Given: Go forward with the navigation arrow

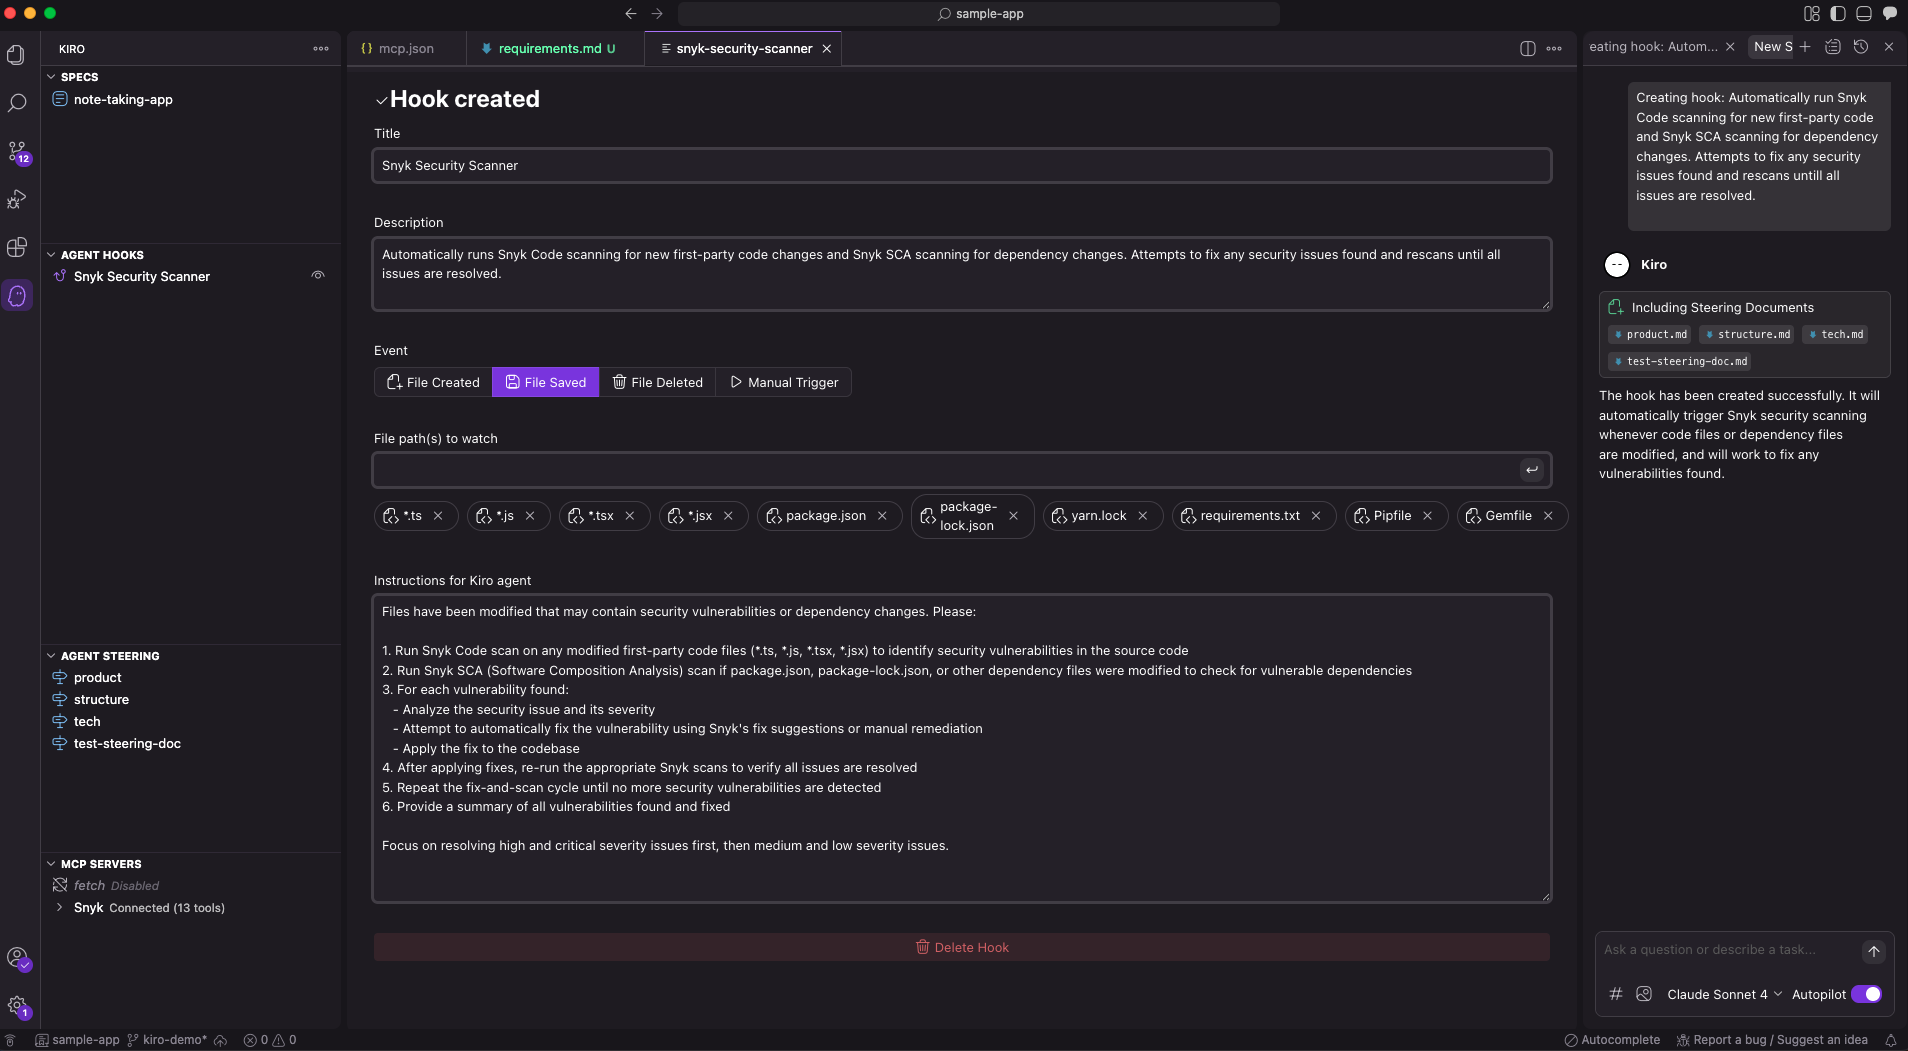Looking at the screenshot, I should 657,14.
